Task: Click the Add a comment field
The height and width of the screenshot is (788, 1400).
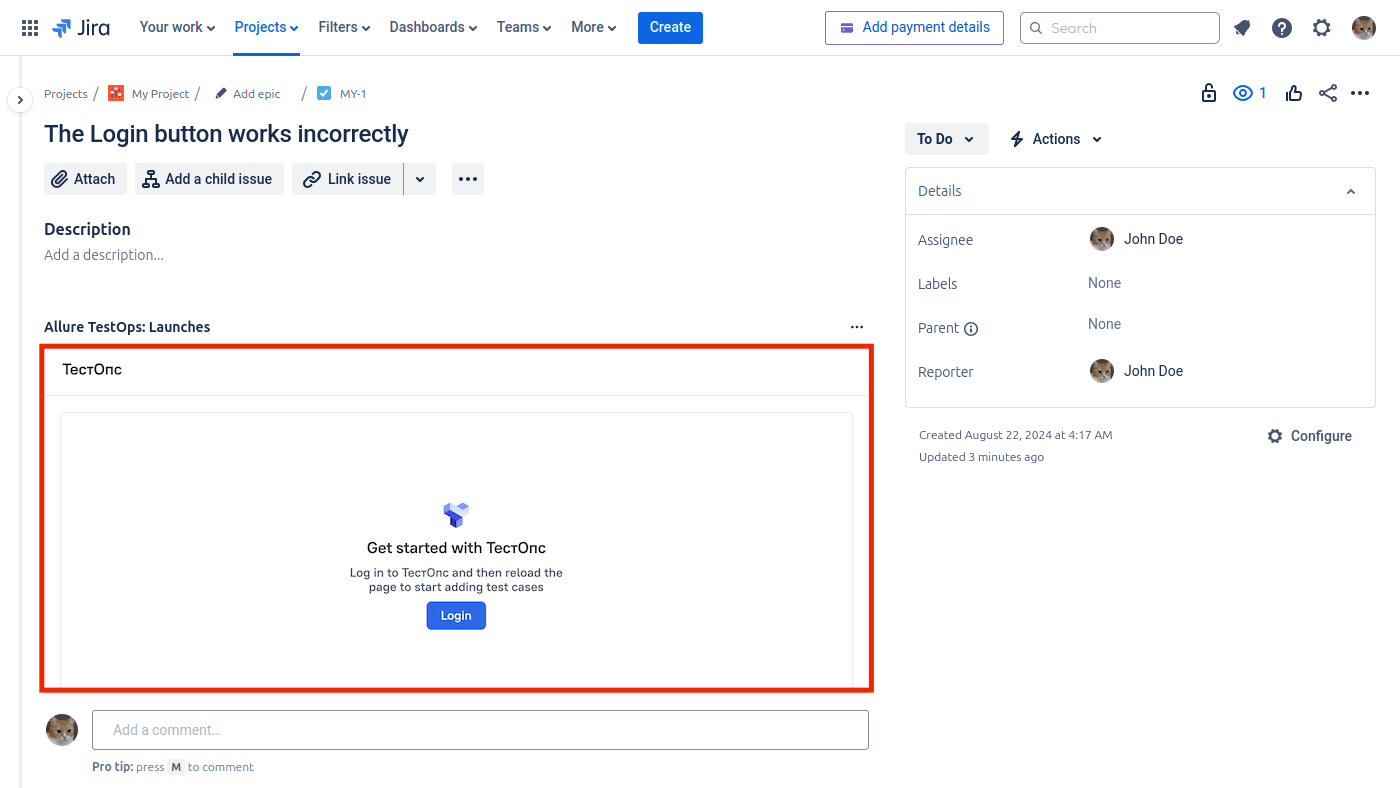Action: [x=480, y=730]
